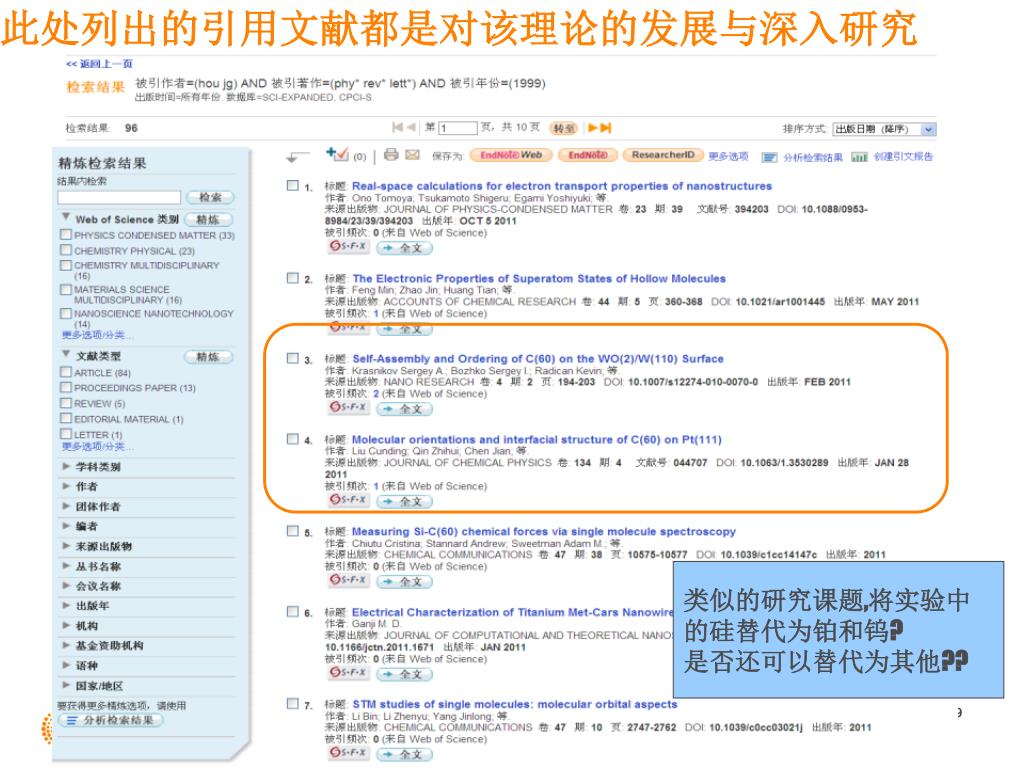Open S-F-X link for Self-Assembly C(60) record
The image size is (1024, 768).
pos(349,407)
